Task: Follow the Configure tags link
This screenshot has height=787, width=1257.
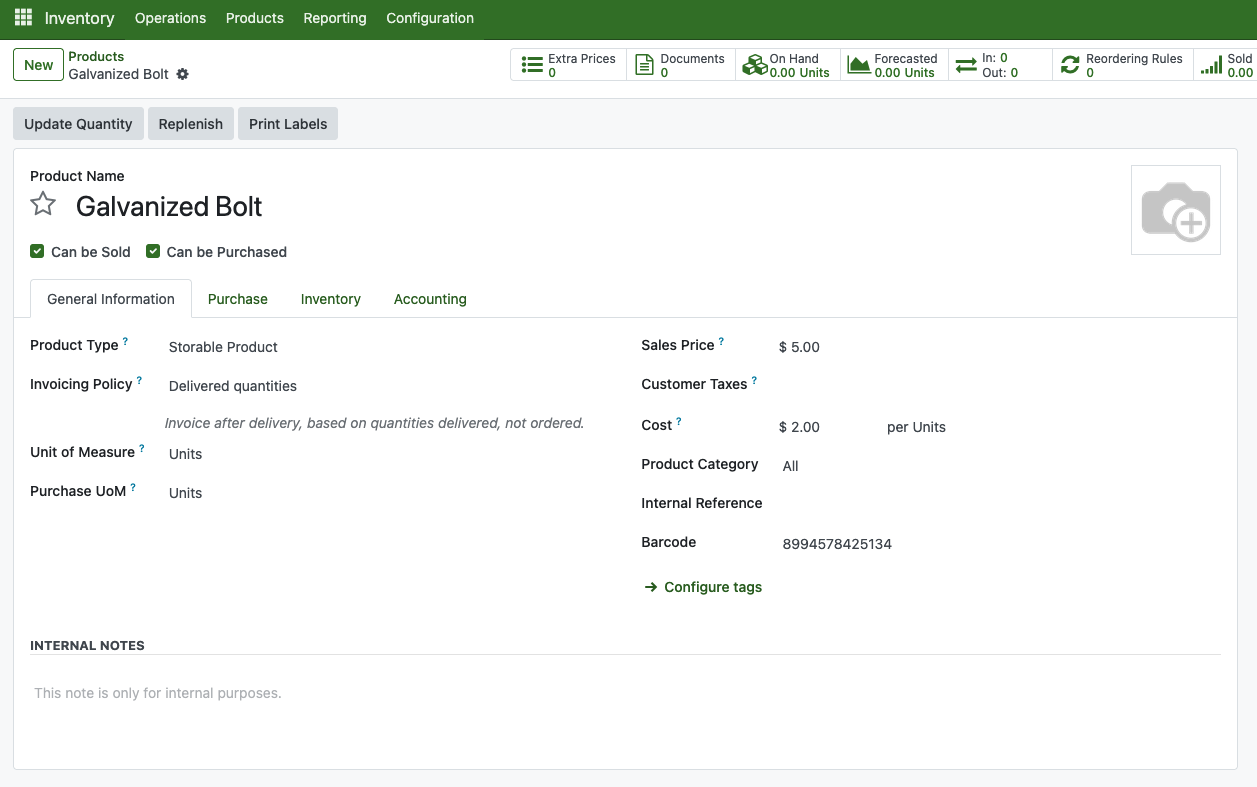Action: (x=712, y=587)
